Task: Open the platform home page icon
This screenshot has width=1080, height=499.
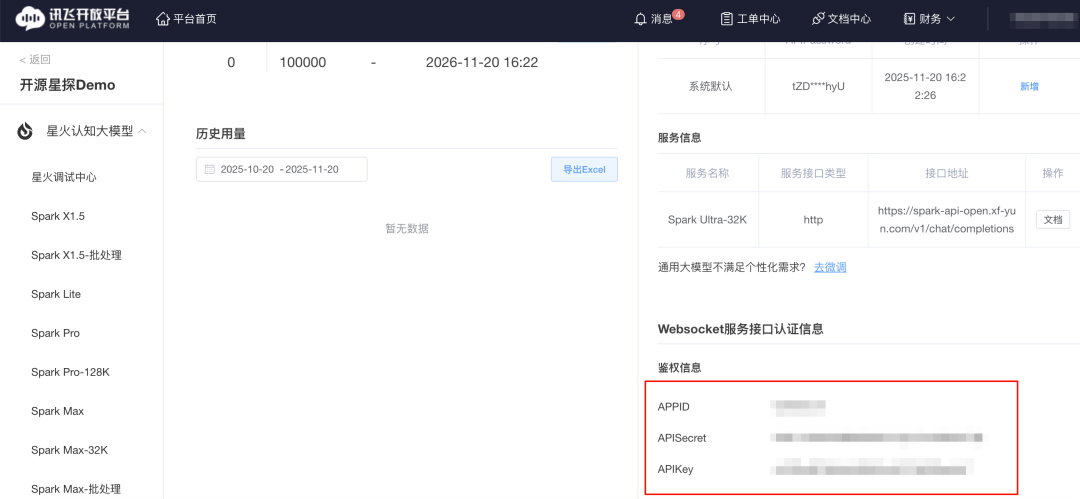Action: pyautogui.click(x=163, y=19)
